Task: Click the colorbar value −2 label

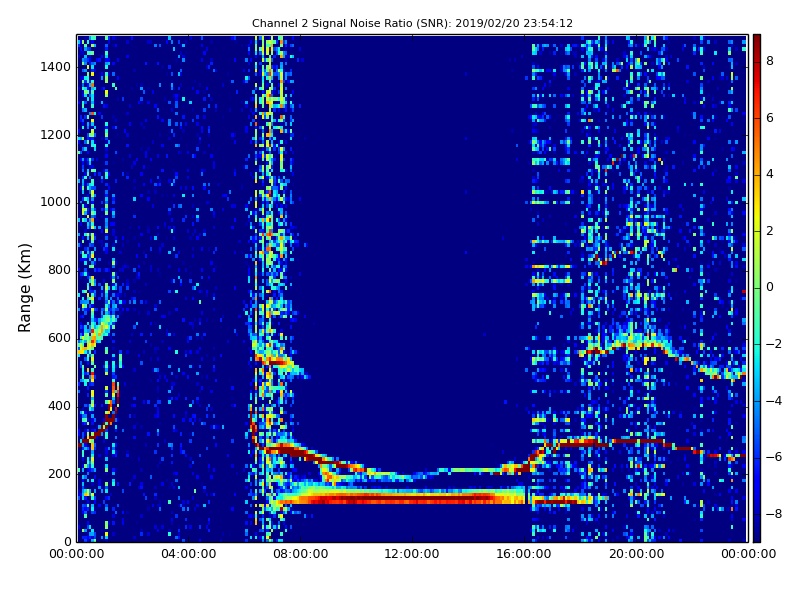Action: coord(774,344)
